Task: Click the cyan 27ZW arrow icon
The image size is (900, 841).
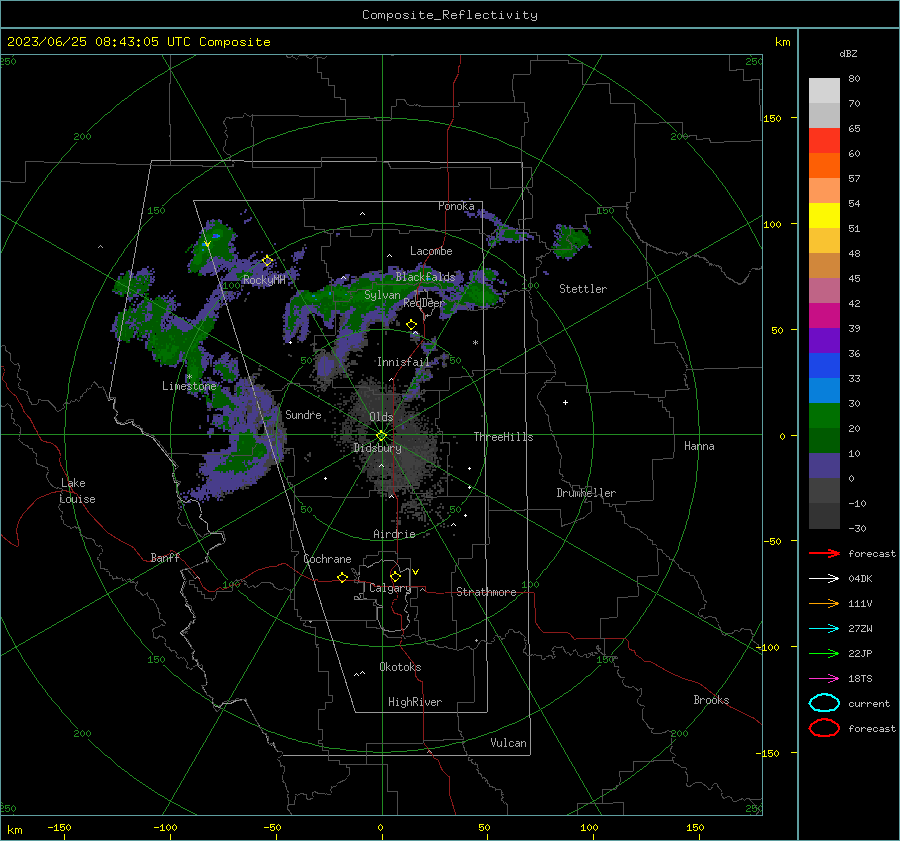Action: pyautogui.click(x=824, y=629)
